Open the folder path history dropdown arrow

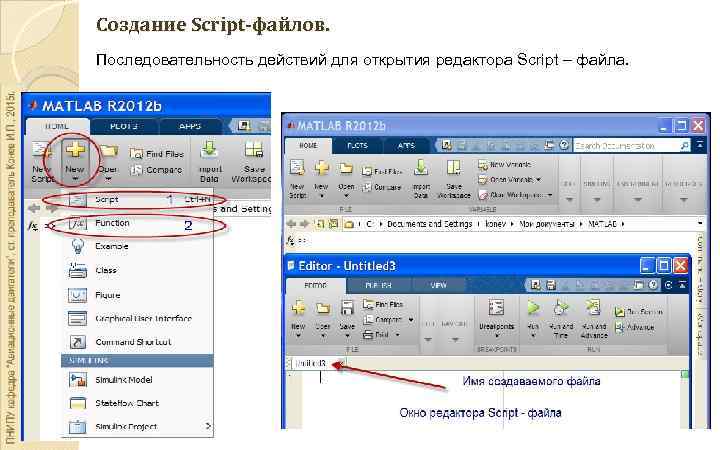[x=700, y=224]
